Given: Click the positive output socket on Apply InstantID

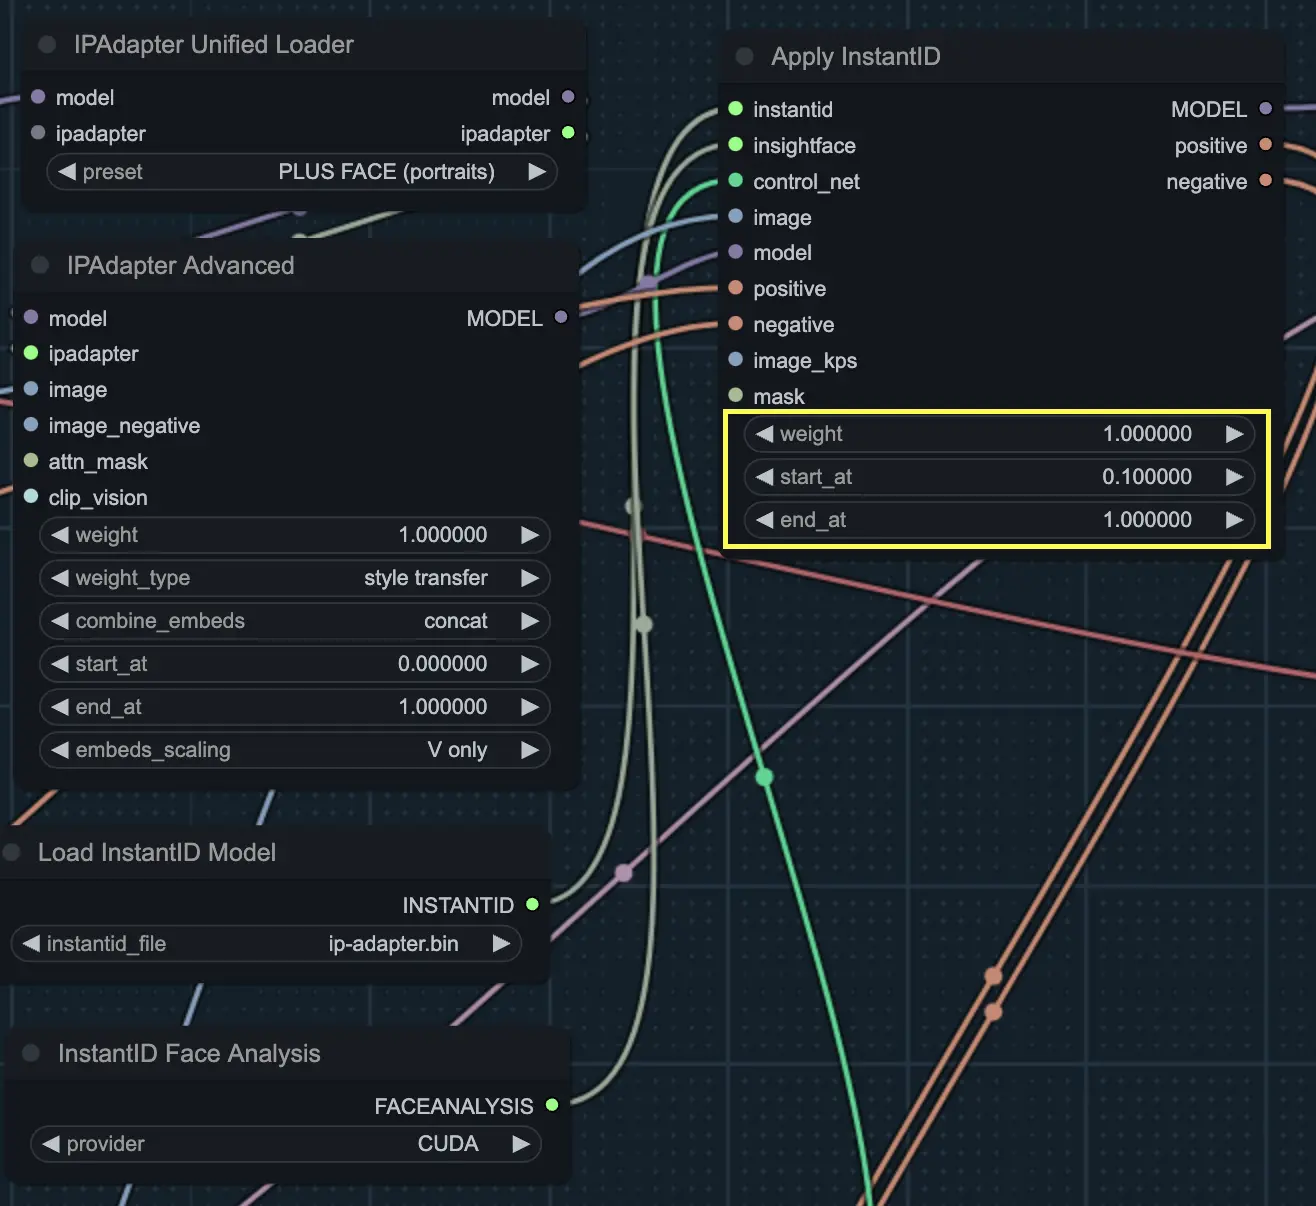Looking at the screenshot, I should tap(1266, 144).
